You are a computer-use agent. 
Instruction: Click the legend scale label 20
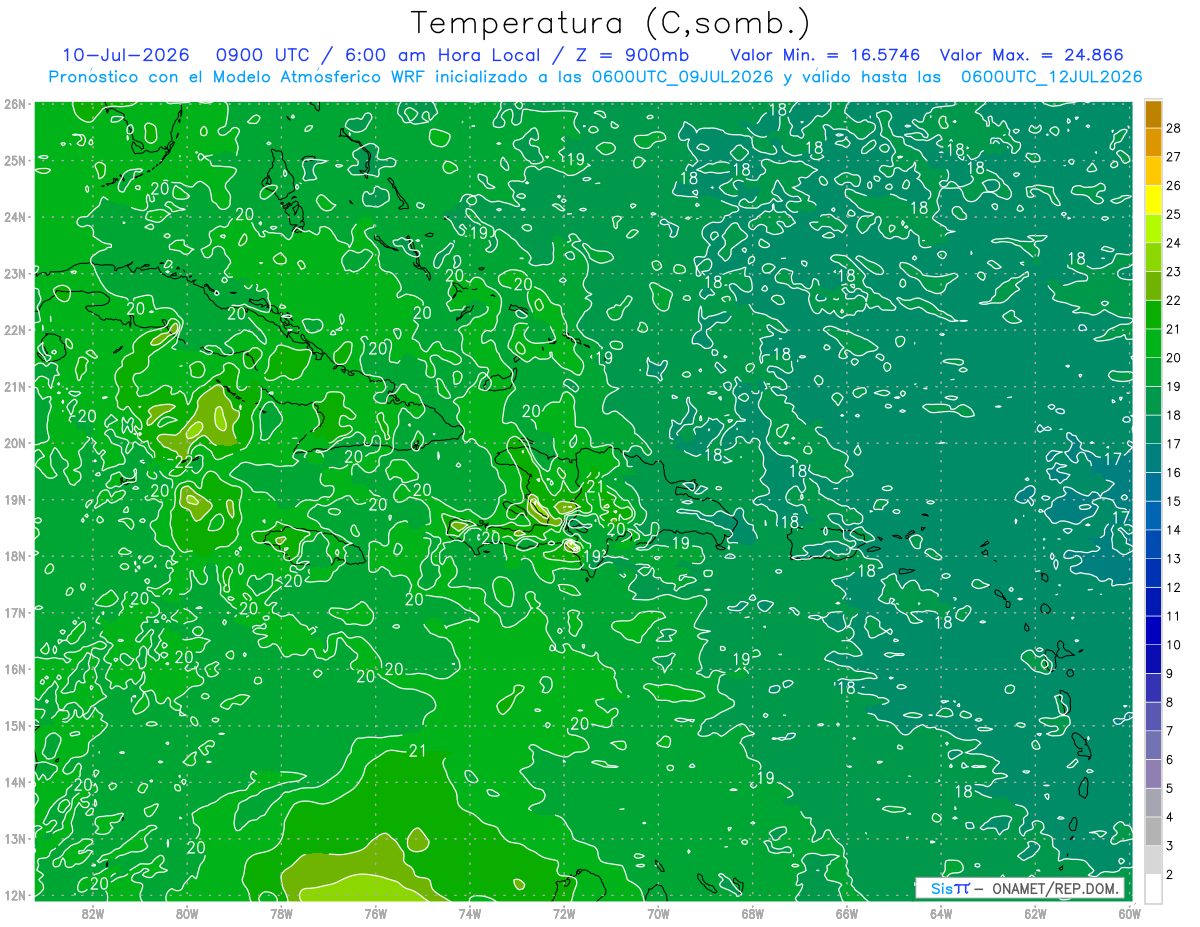pos(1174,358)
